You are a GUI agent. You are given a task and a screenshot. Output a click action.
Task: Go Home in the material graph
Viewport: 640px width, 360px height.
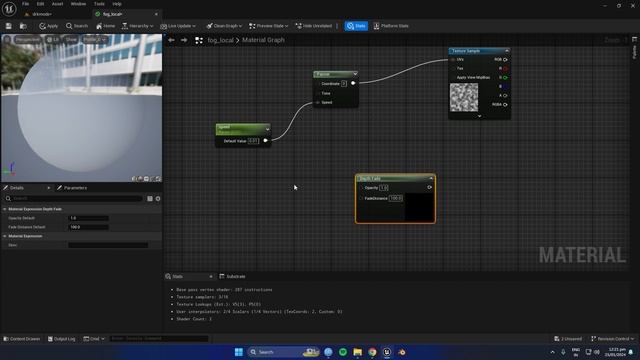(x=105, y=26)
